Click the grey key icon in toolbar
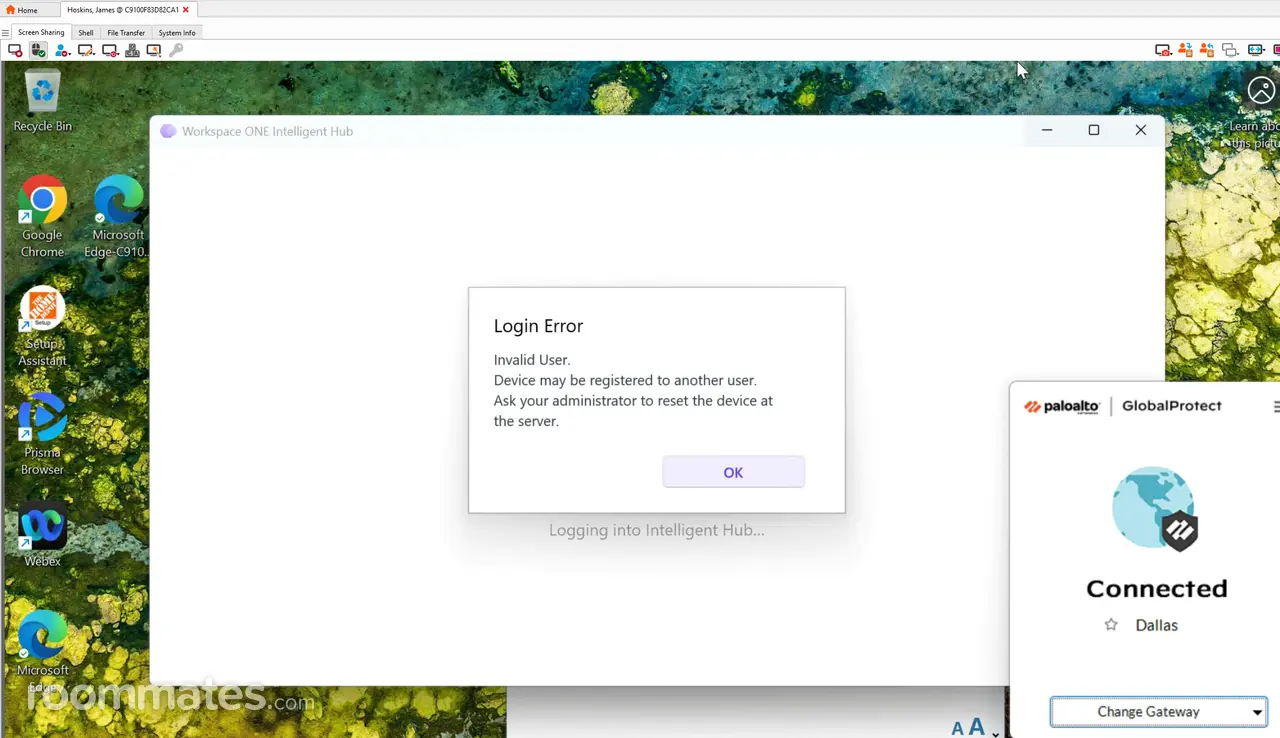 (x=176, y=50)
